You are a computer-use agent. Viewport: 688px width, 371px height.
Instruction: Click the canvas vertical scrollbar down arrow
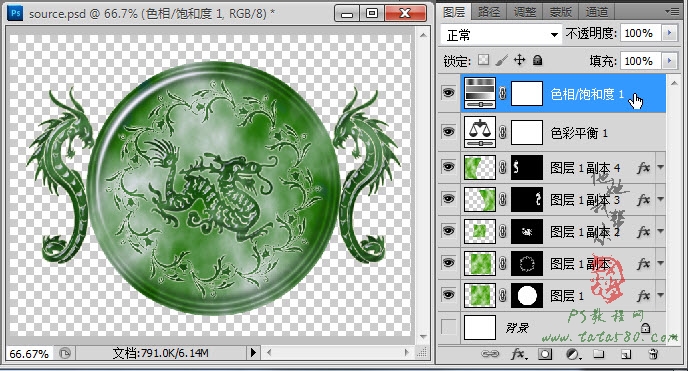tap(423, 337)
